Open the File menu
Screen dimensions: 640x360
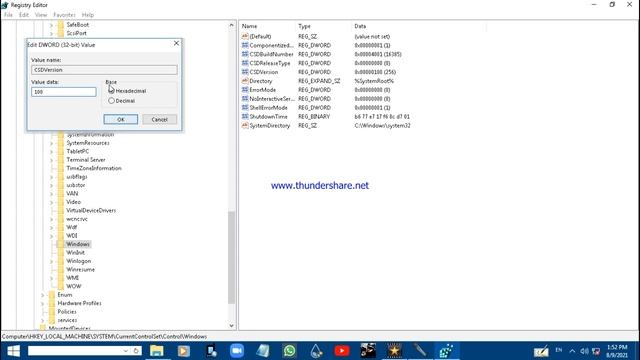coord(8,15)
